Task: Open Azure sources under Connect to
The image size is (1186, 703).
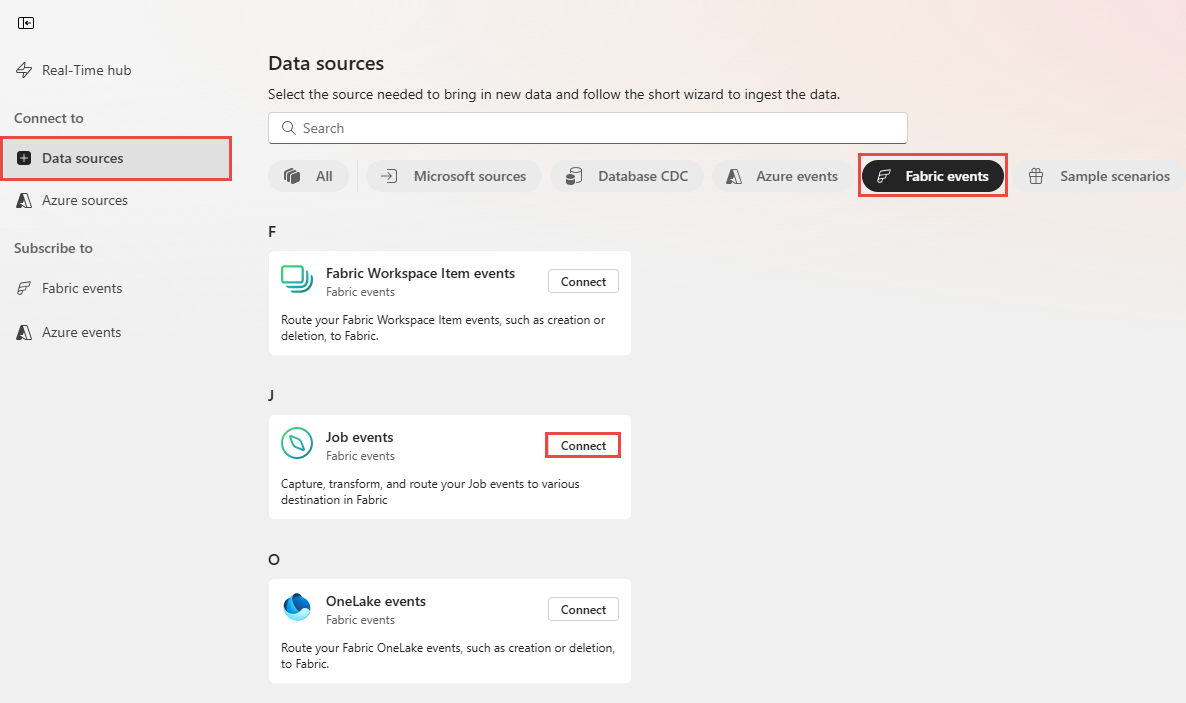Action: [84, 200]
